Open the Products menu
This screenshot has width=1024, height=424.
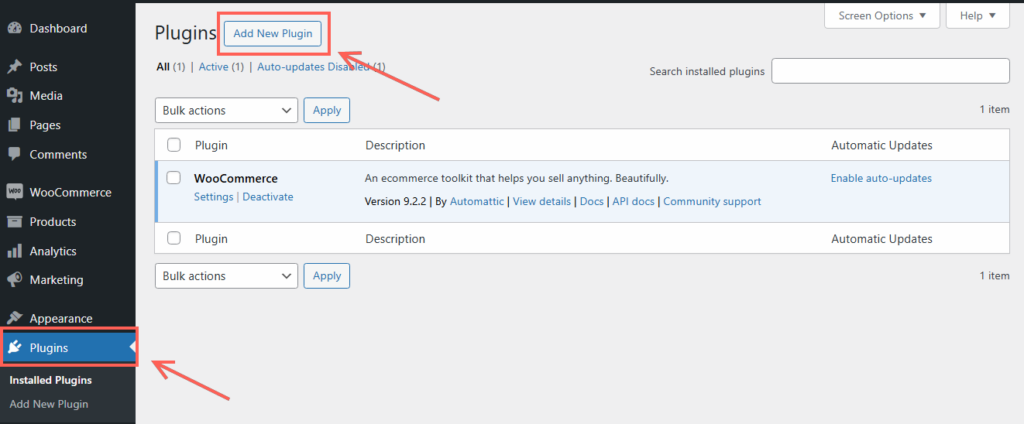(53, 222)
